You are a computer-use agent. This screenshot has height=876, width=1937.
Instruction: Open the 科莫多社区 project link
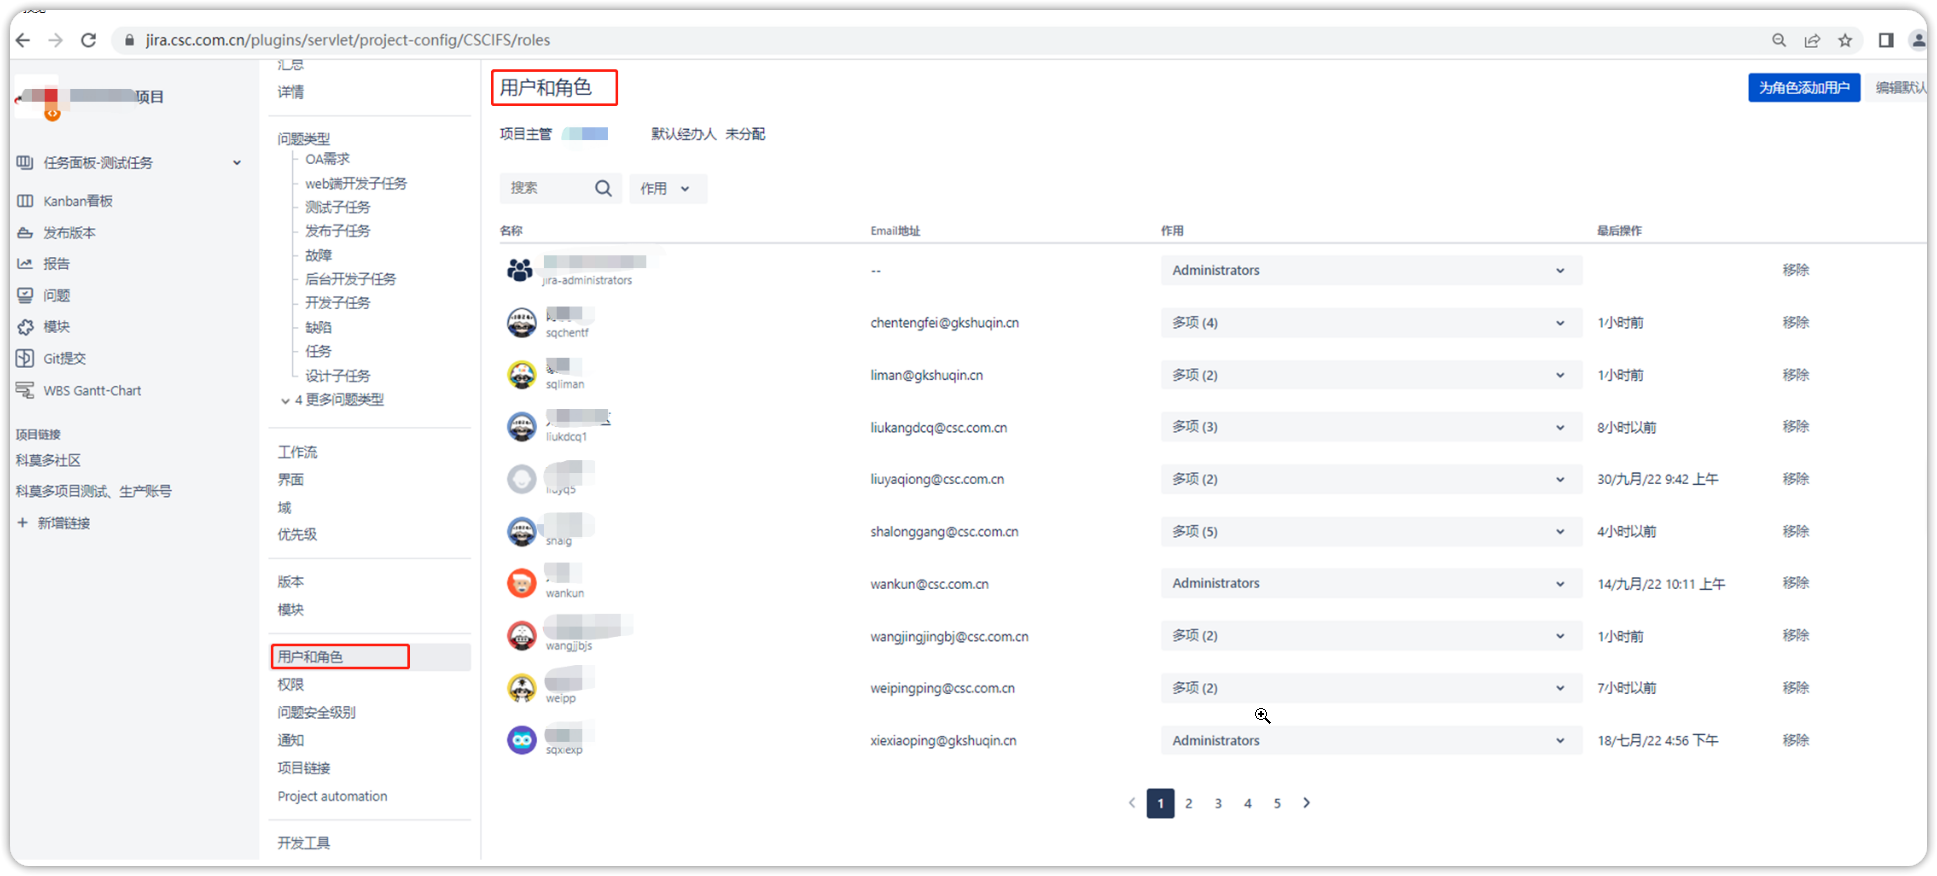pyautogui.click(x=48, y=460)
